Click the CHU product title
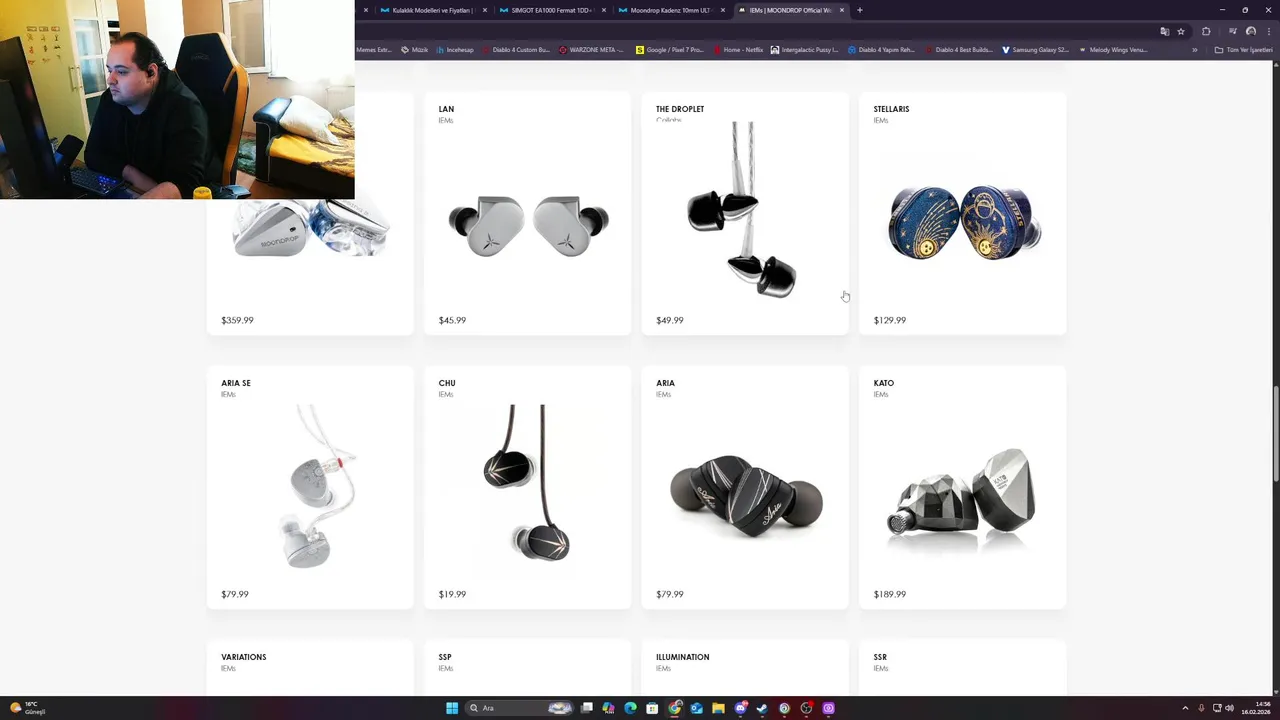The image size is (1280, 720). (x=447, y=383)
